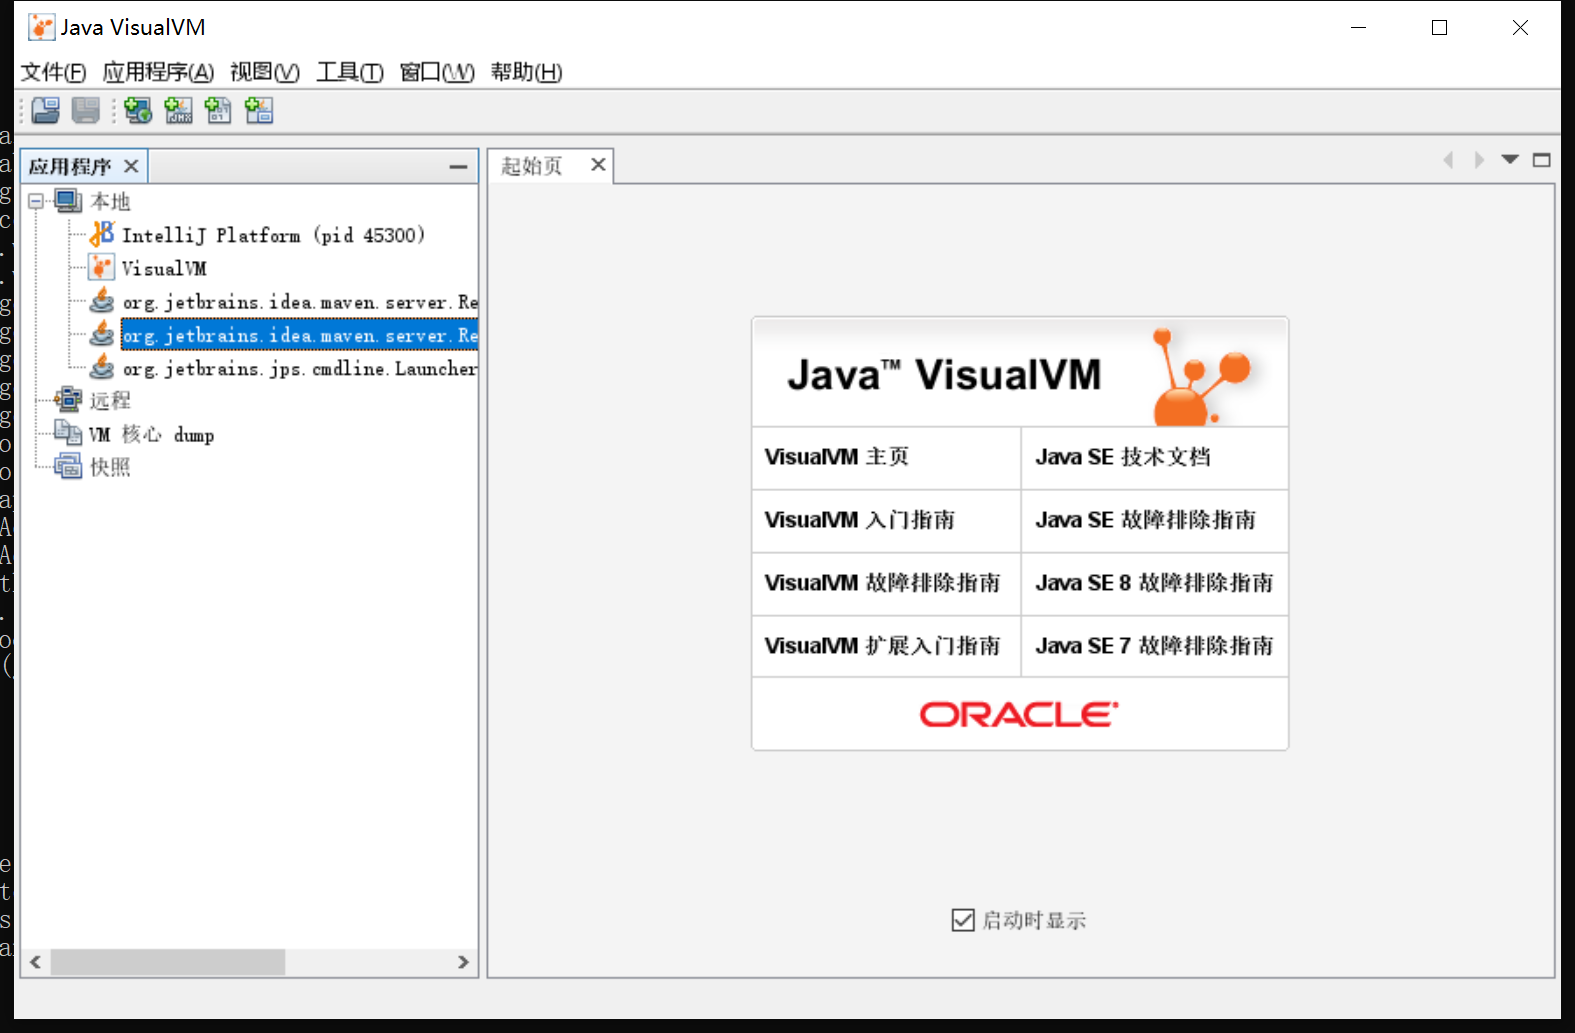Open the VisualVM 入门指南 link
1575x1033 pixels.
tap(860, 520)
